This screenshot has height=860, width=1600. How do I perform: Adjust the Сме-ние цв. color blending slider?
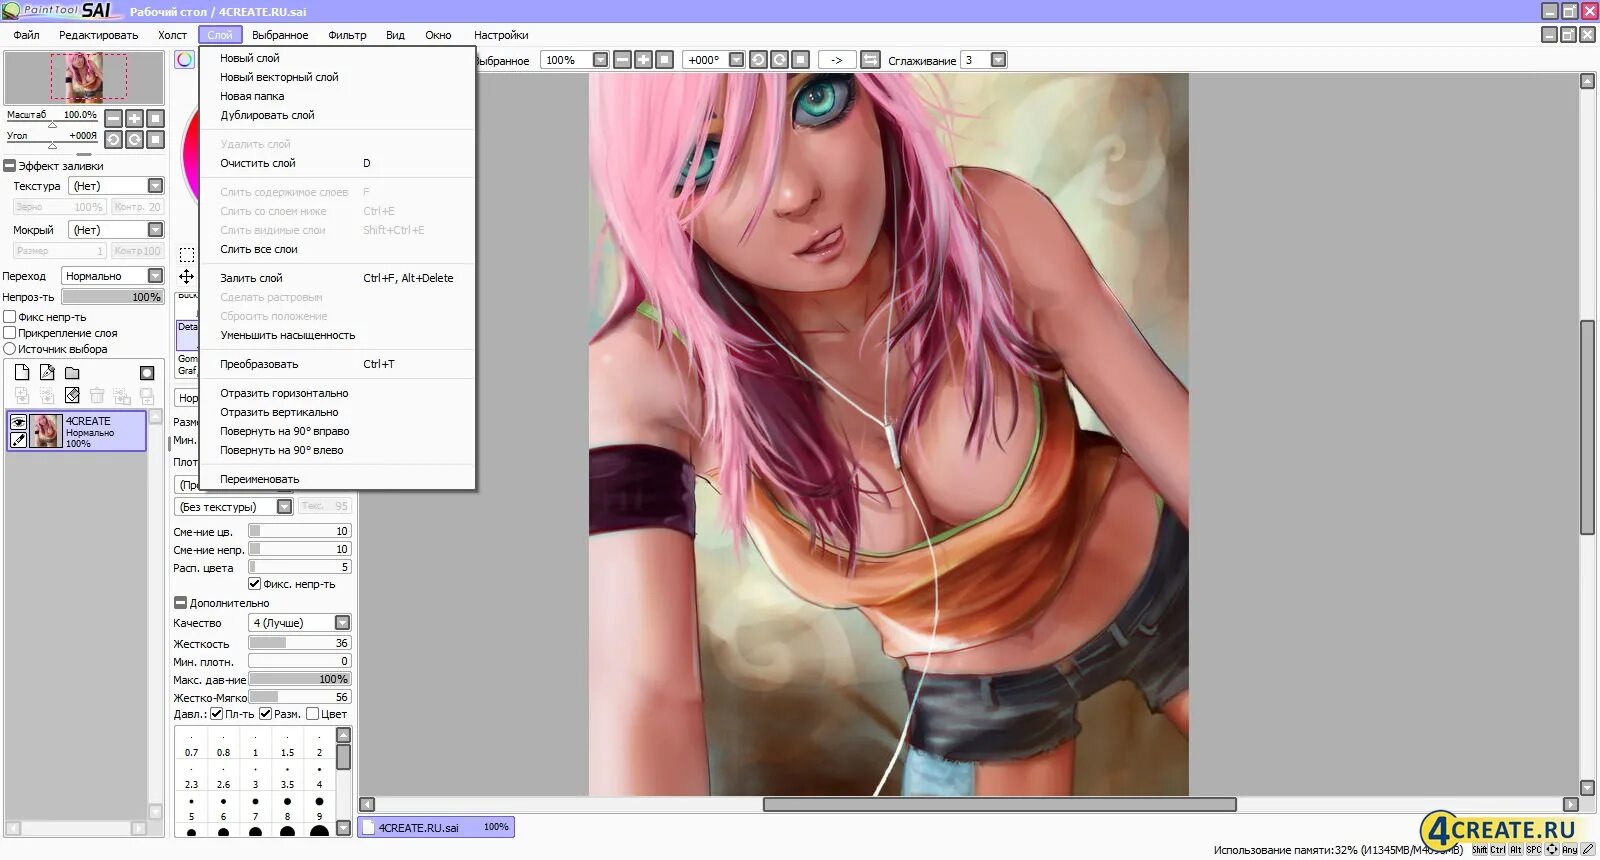(x=299, y=531)
